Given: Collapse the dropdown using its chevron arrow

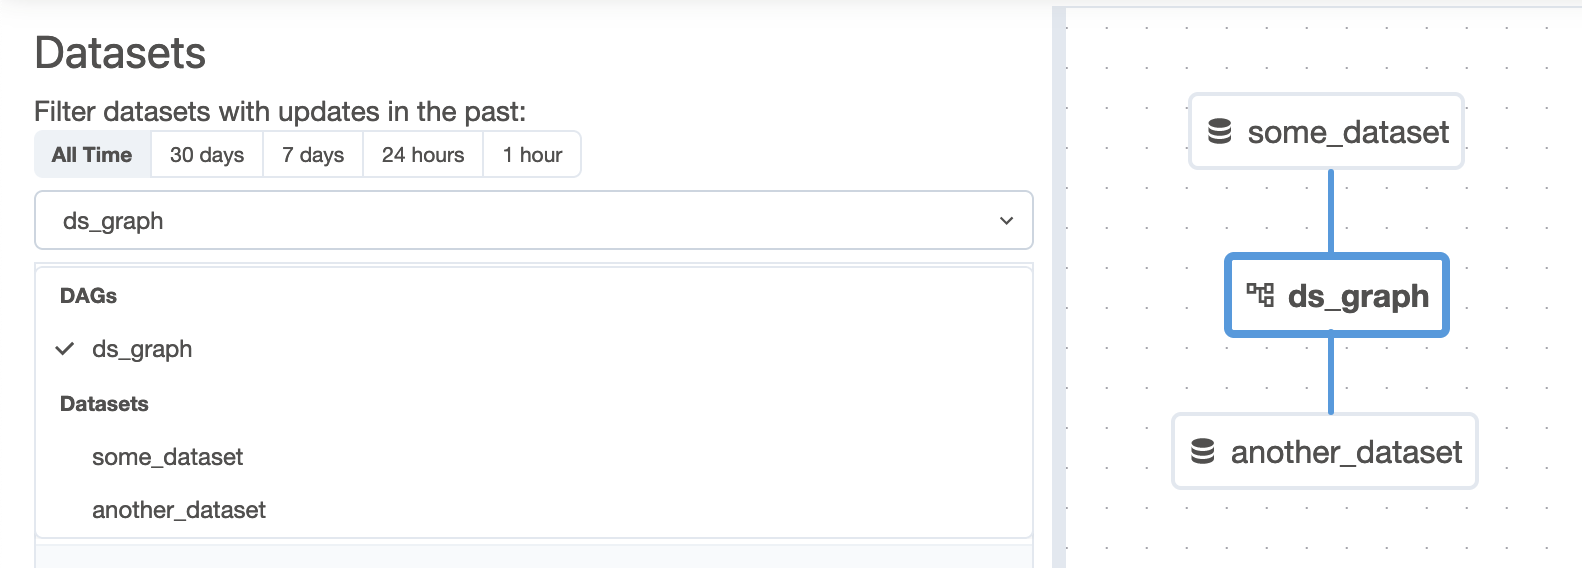Looking at the screenshot, I should click(1006, 221).
